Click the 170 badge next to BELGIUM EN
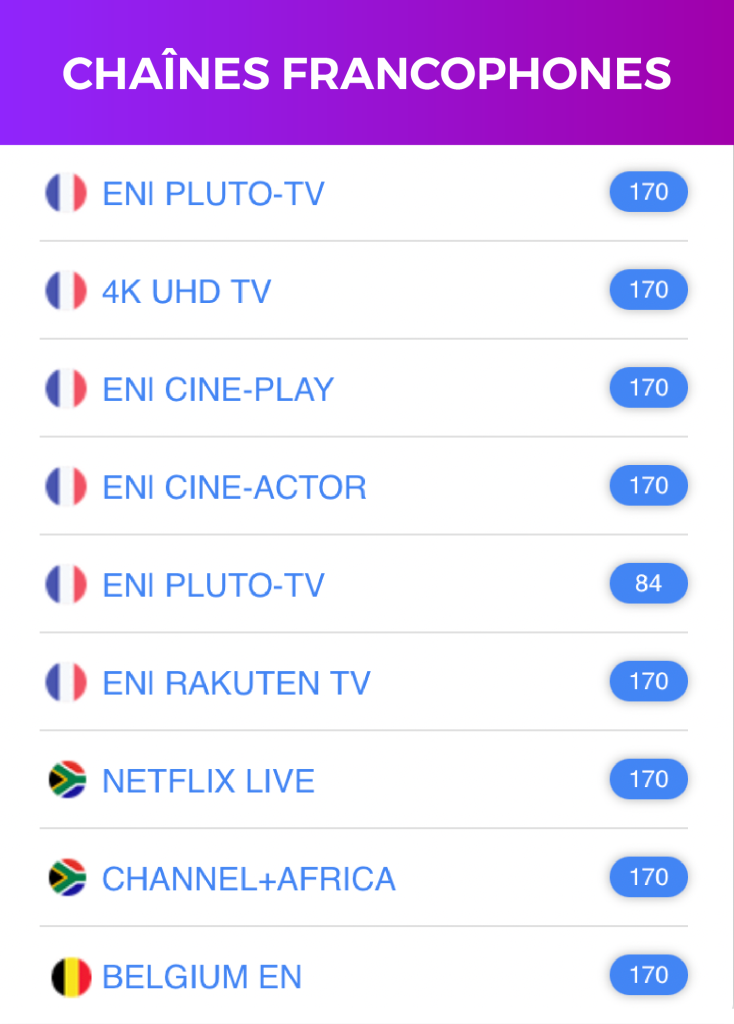734x1024 pixels. (648, 976)
